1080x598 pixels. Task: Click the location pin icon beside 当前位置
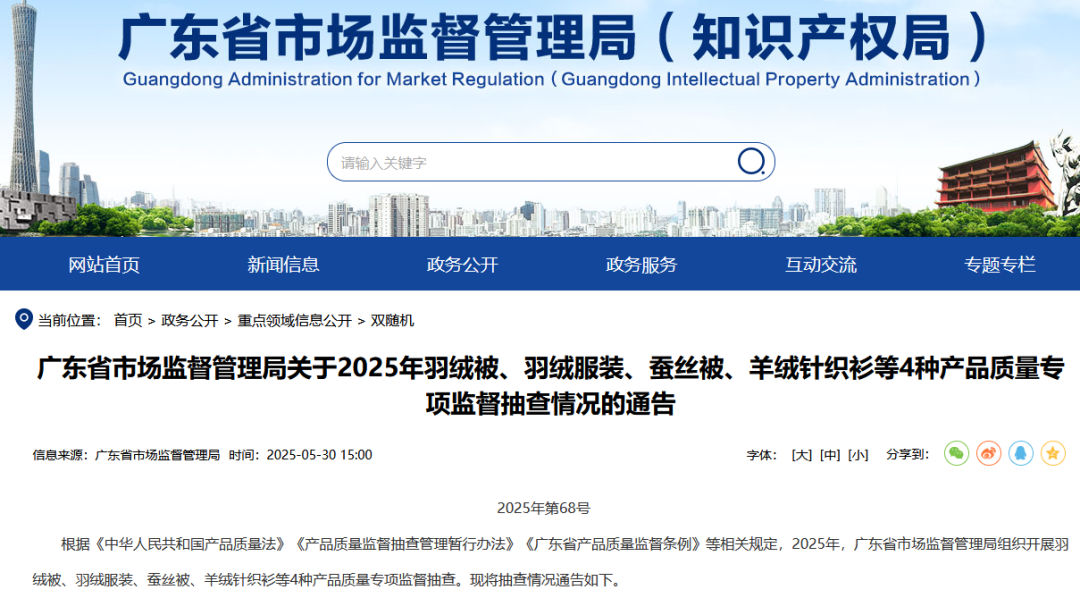tap(24, 320)
